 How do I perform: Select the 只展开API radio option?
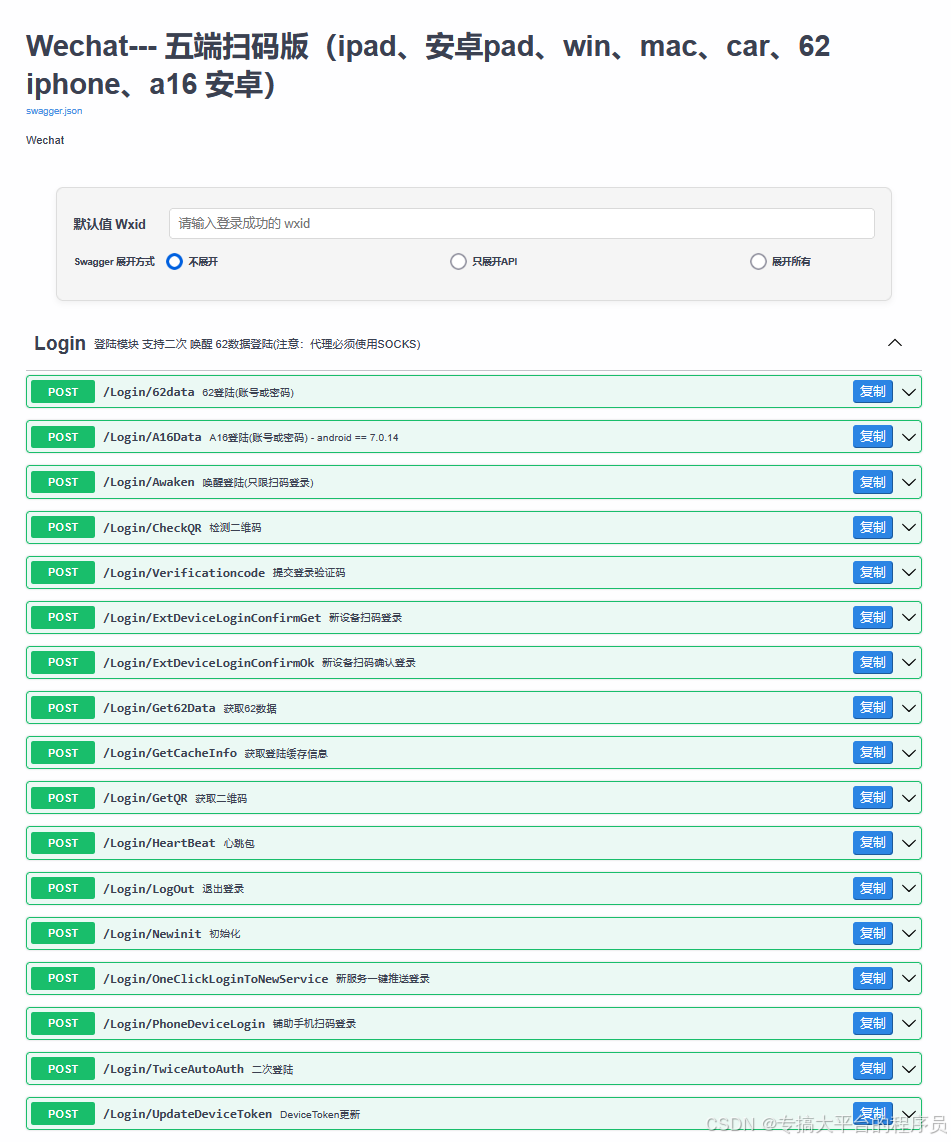coord(458,261)
